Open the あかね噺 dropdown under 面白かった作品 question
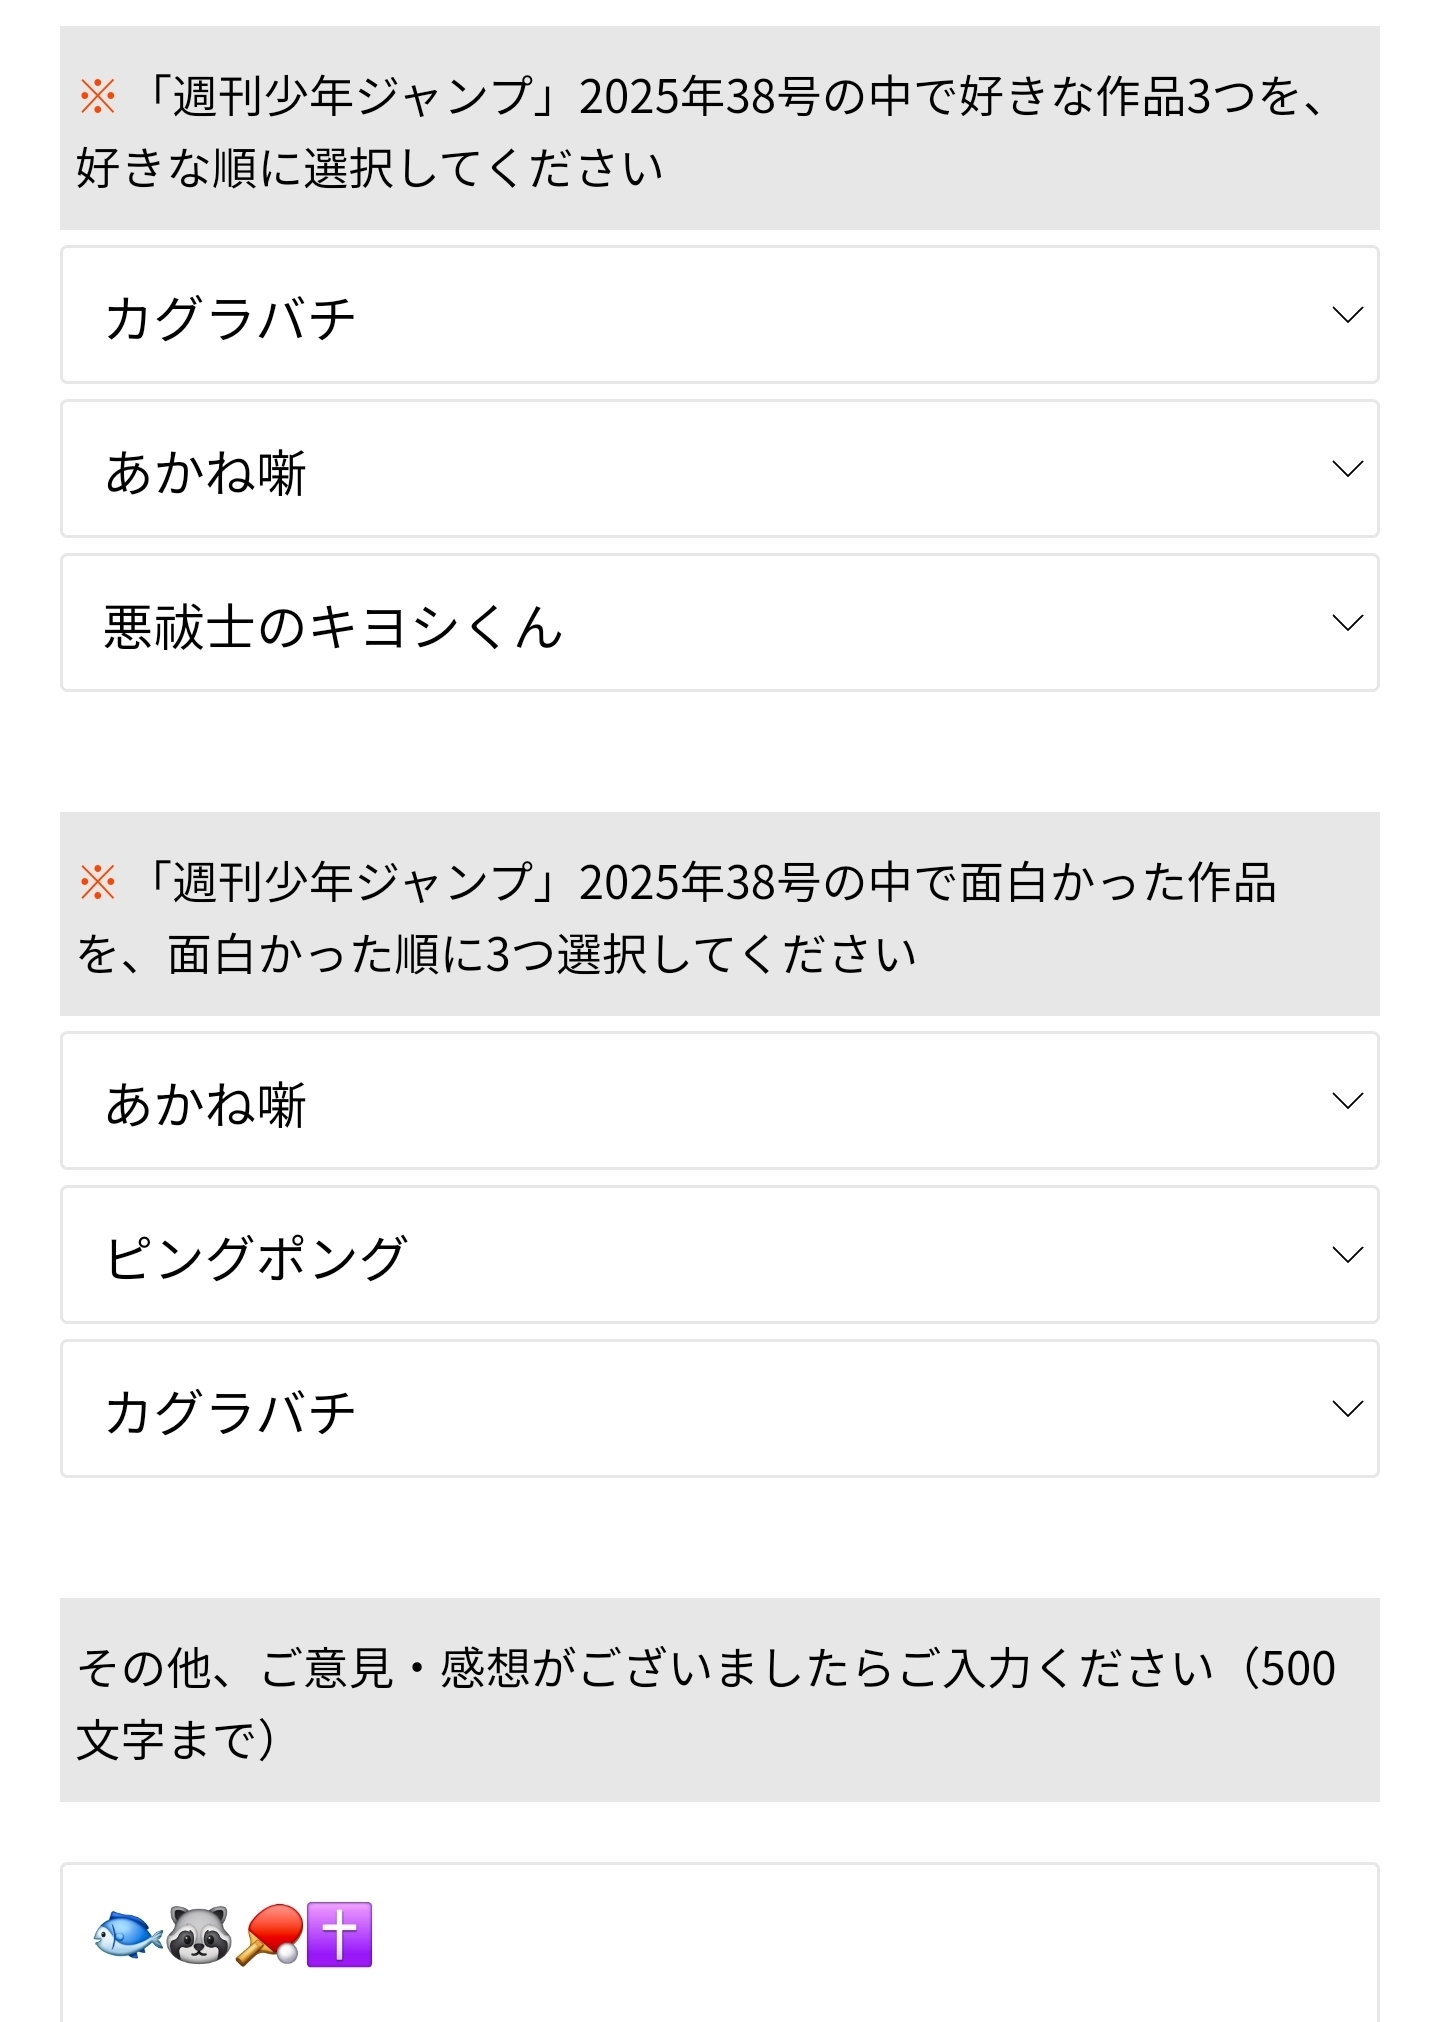The width and height of the screenshot is (1439, 2022). pyautogui.click(x=718, y=1101)
